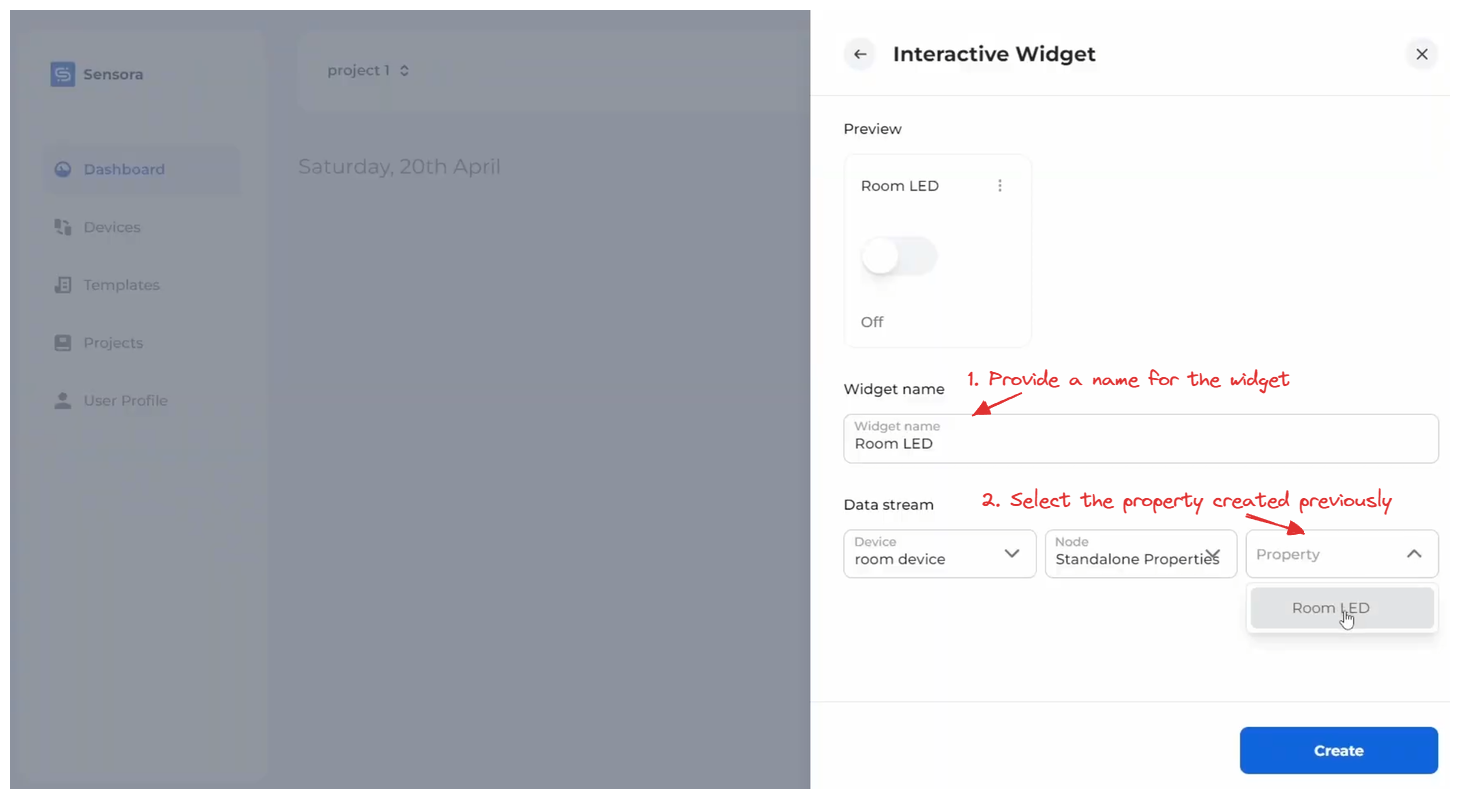Select the Projects sidebar icon
The height and width of the screenshot is (799, 1459).
tap(62, 342)
